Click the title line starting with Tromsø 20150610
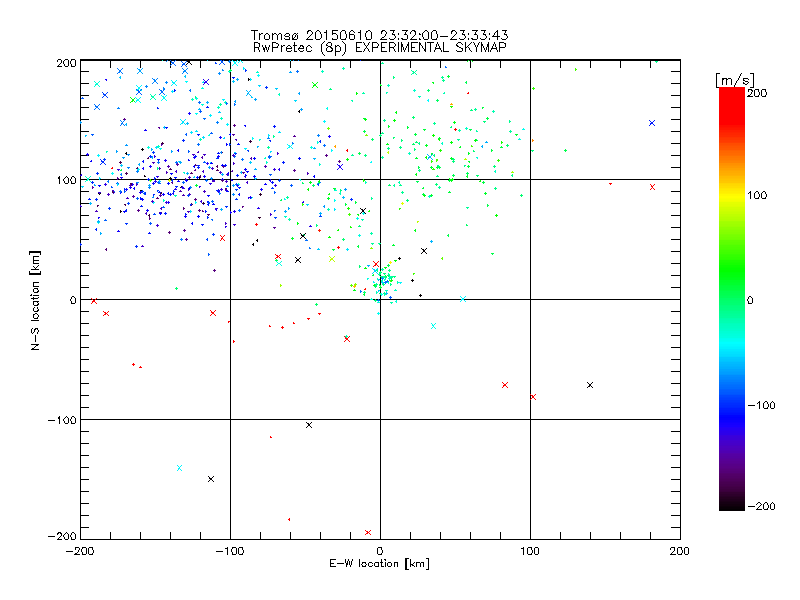Viewport: 800px width, 600px height. tap(380, 35)
